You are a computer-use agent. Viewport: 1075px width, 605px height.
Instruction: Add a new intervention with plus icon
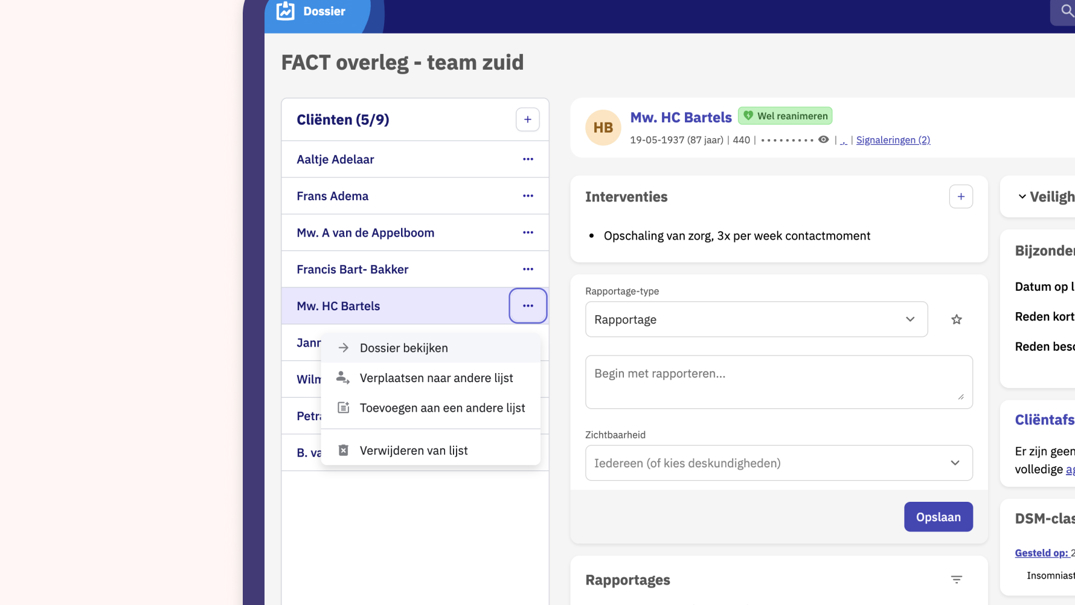[960, 197]
